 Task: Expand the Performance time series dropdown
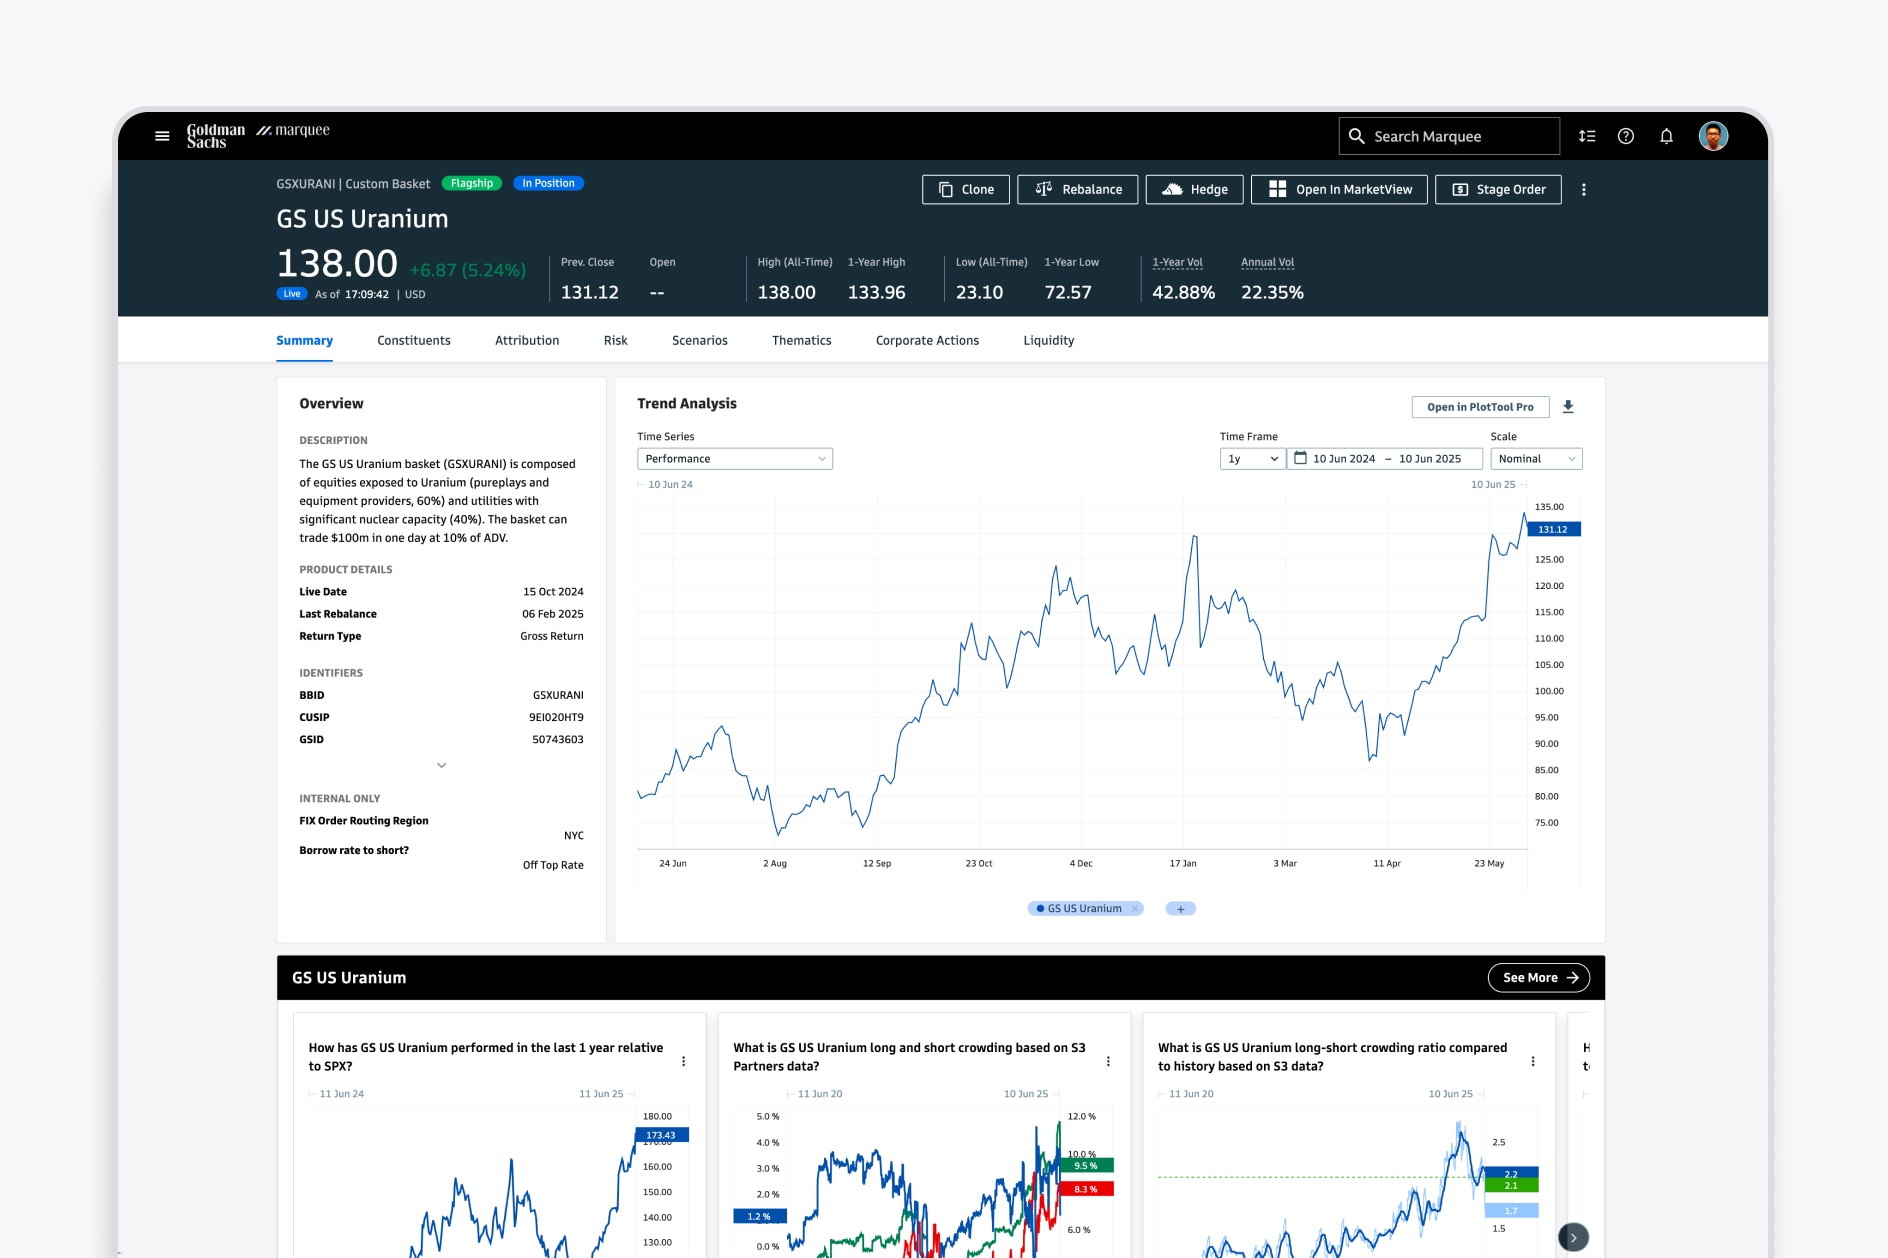(x=734, y=459)
